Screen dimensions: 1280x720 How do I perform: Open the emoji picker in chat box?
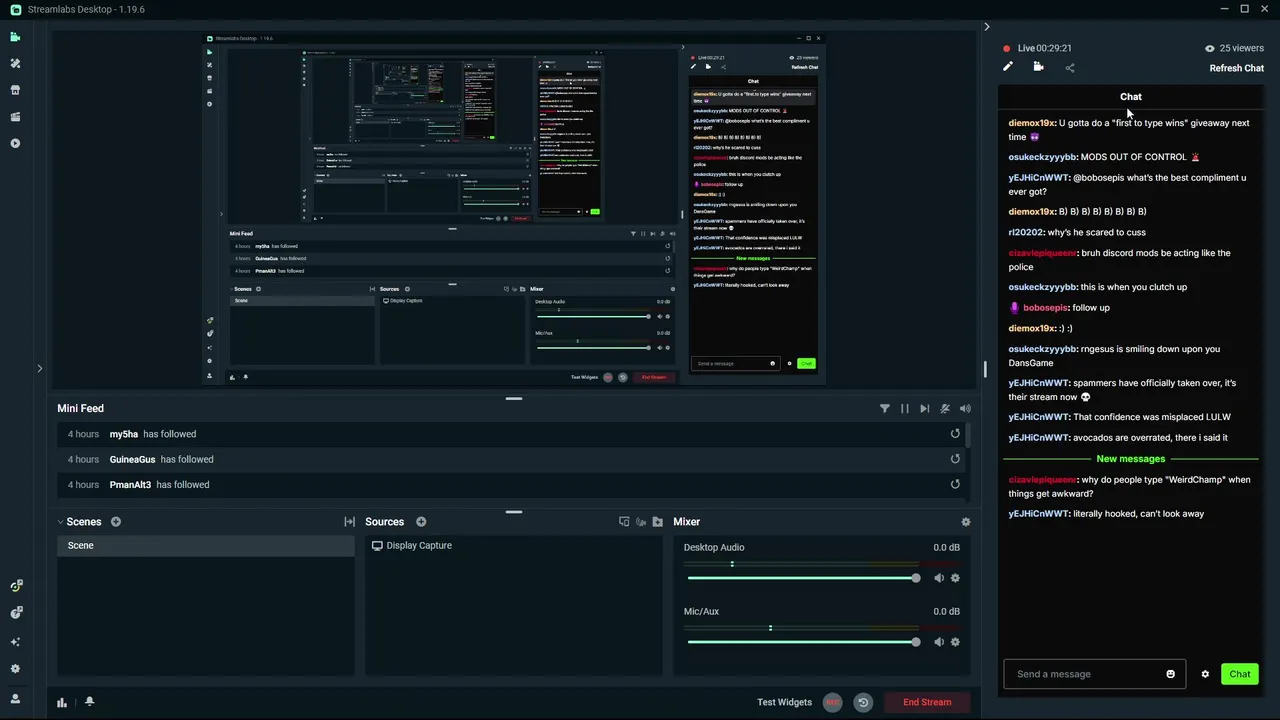(1171, 674)
